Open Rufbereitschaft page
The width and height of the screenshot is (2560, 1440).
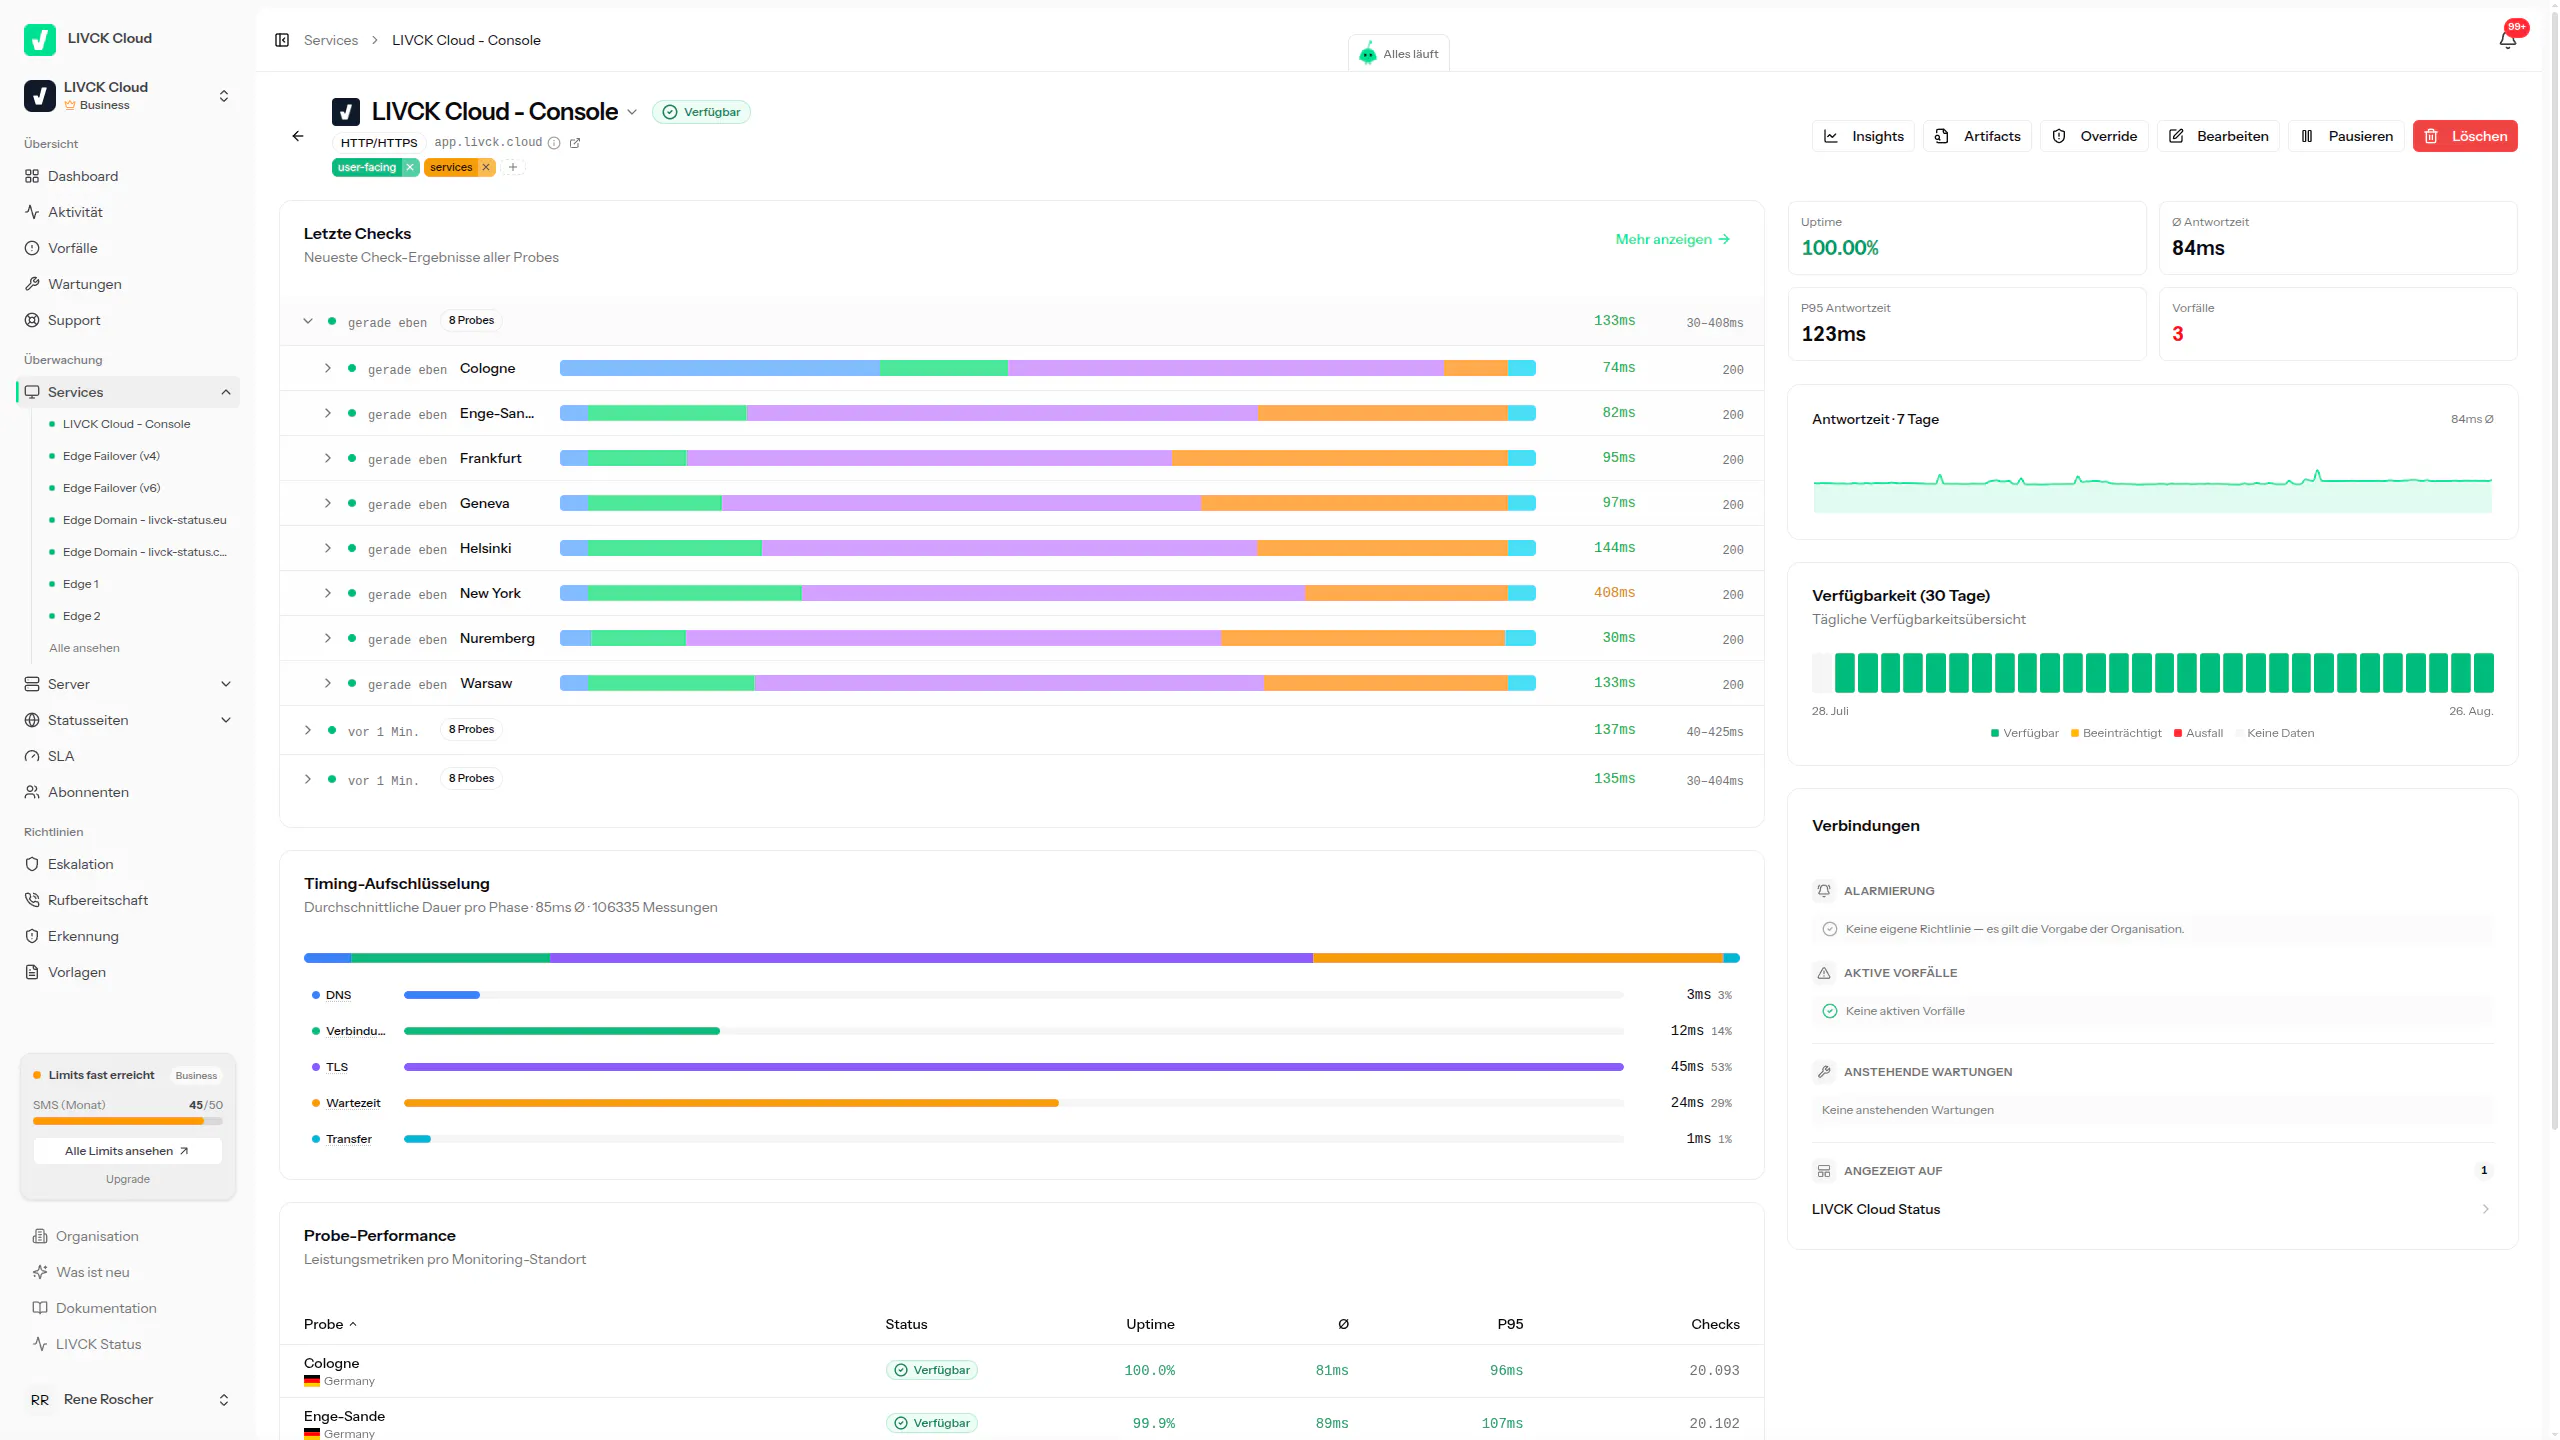tap(128, 900)
